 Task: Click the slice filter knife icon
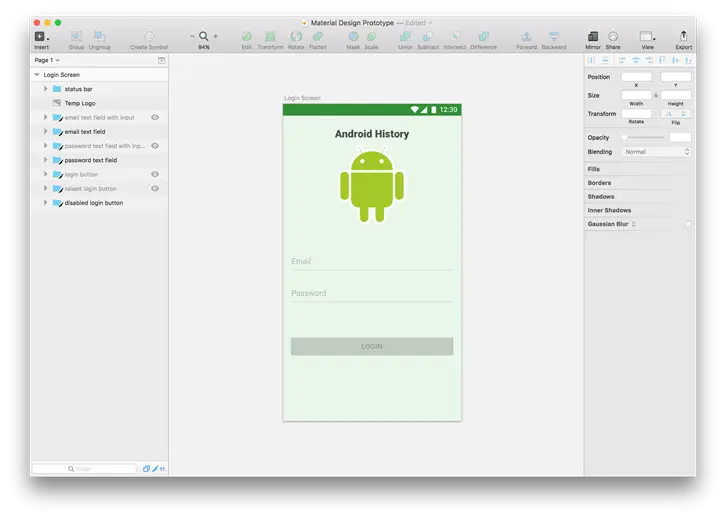pos(156,469)
